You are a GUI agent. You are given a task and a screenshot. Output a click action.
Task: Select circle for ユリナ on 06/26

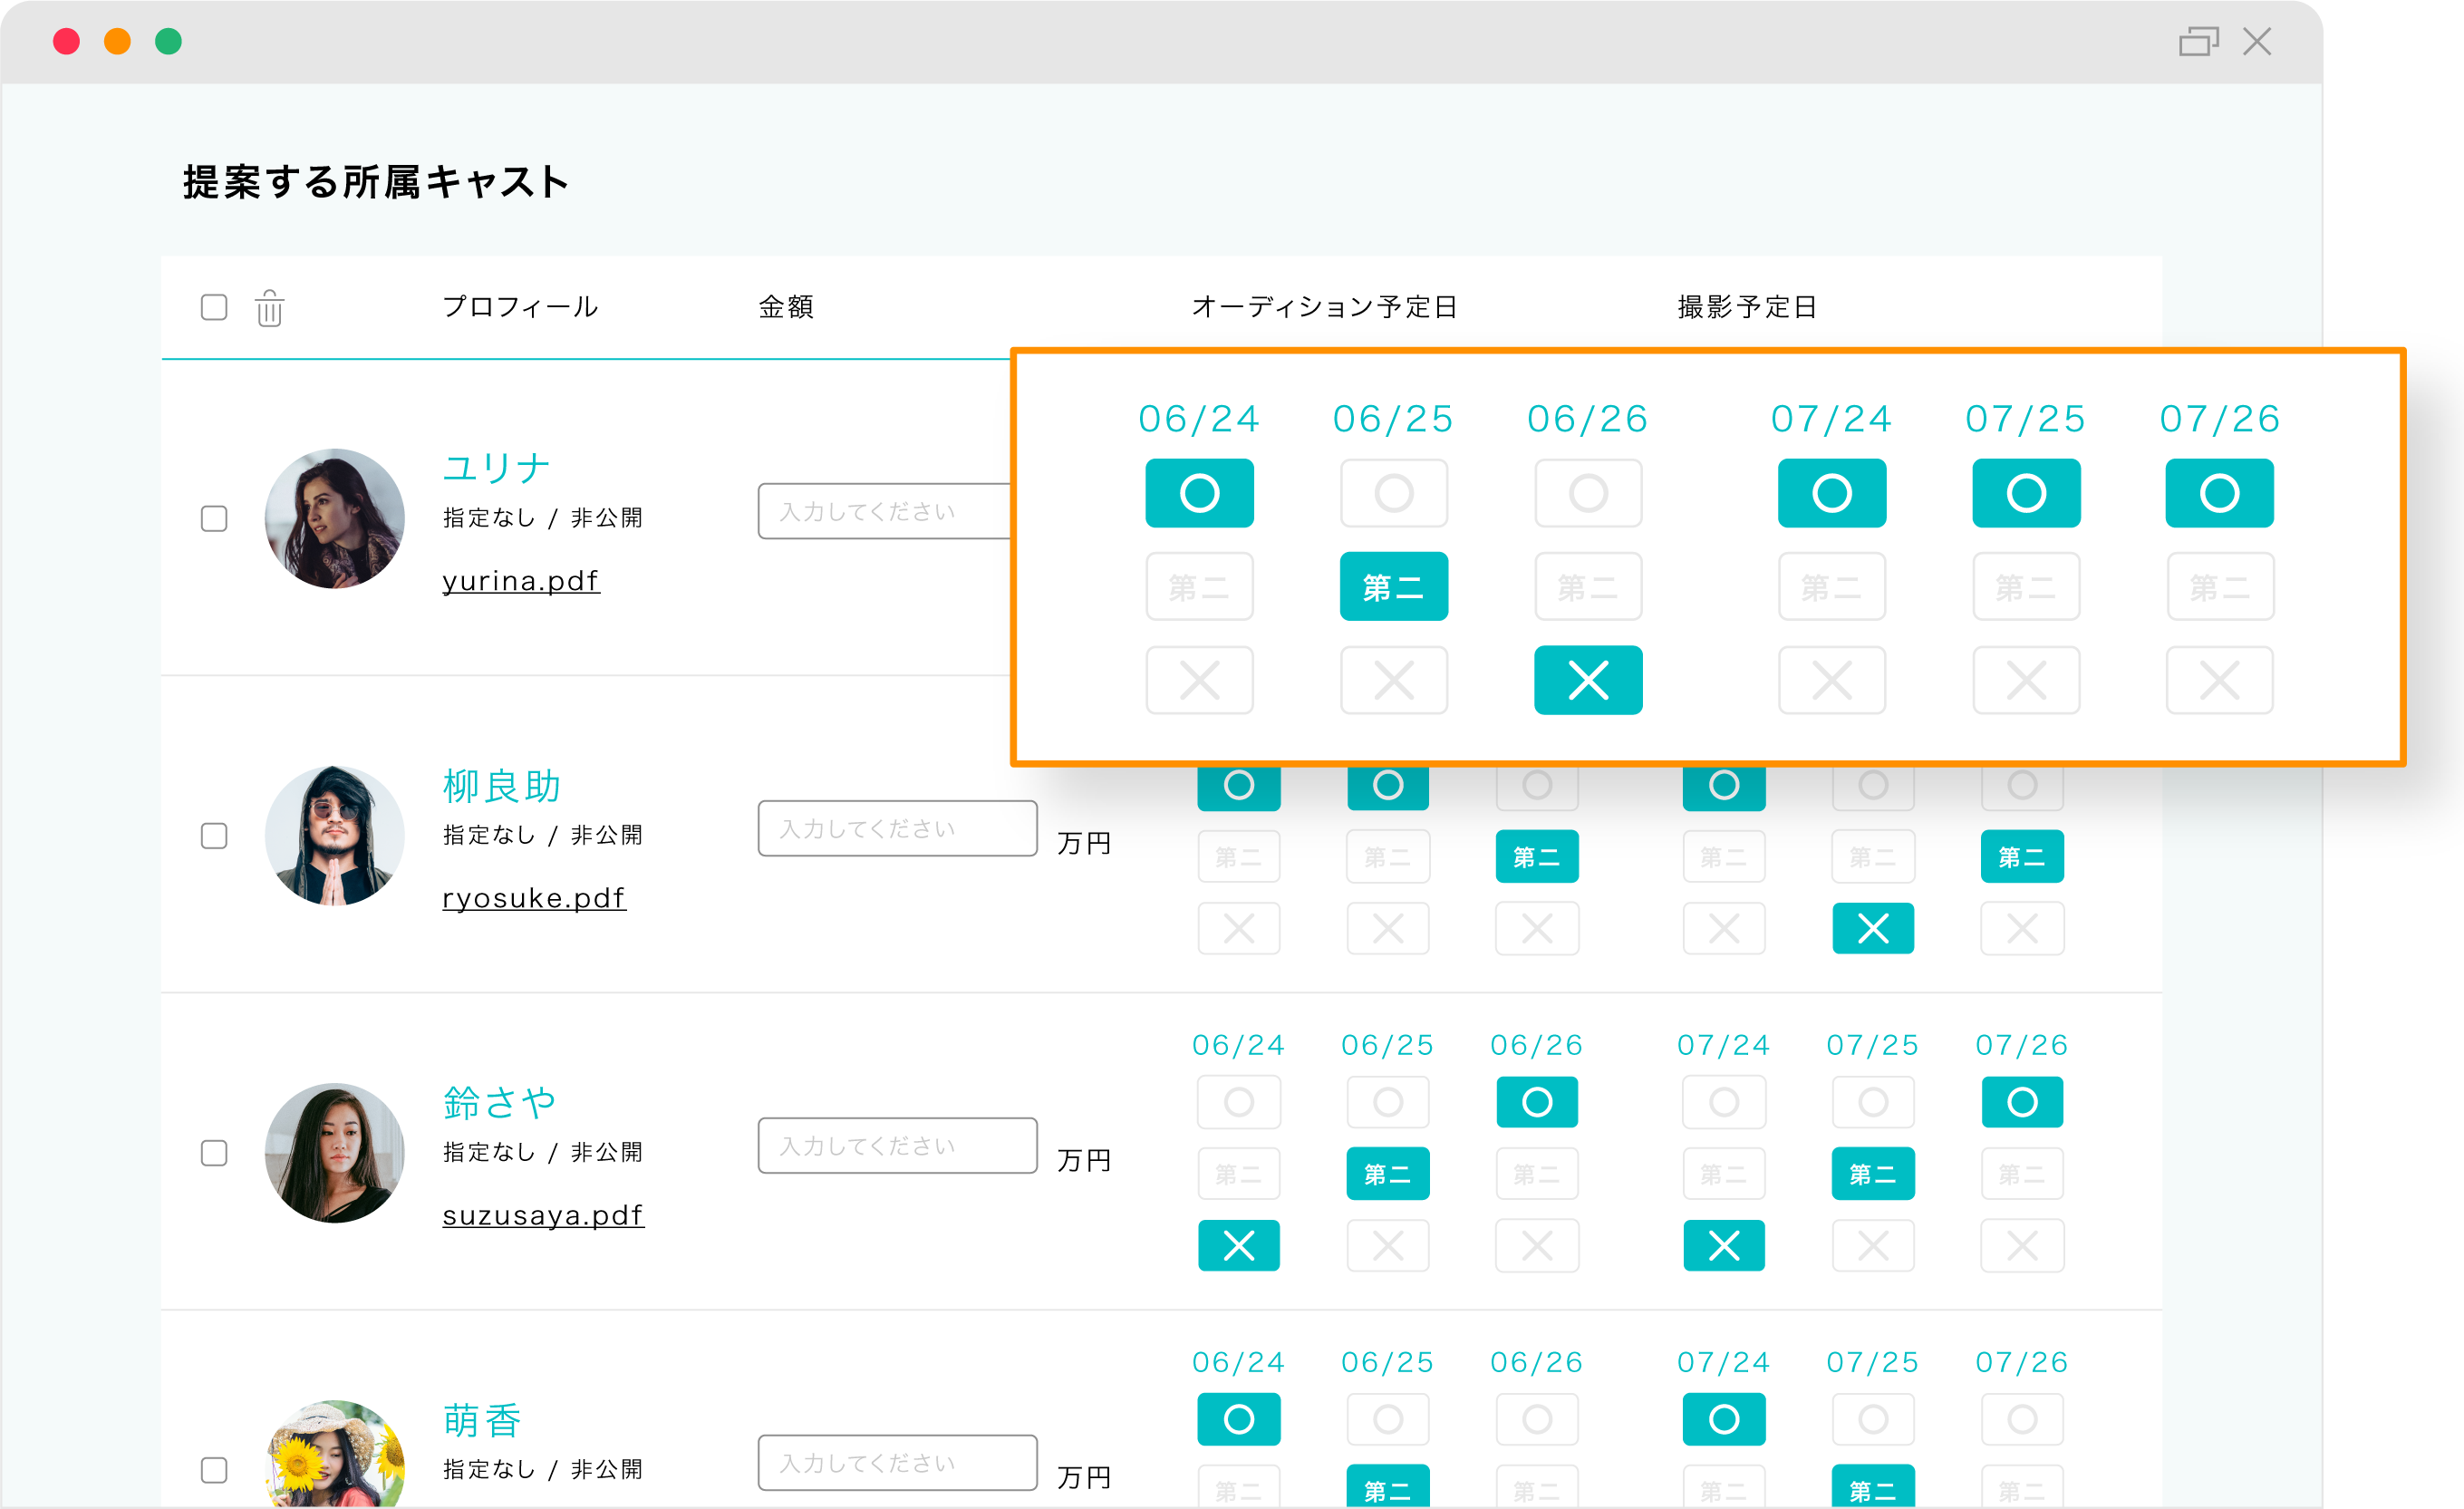point(1588,493)
